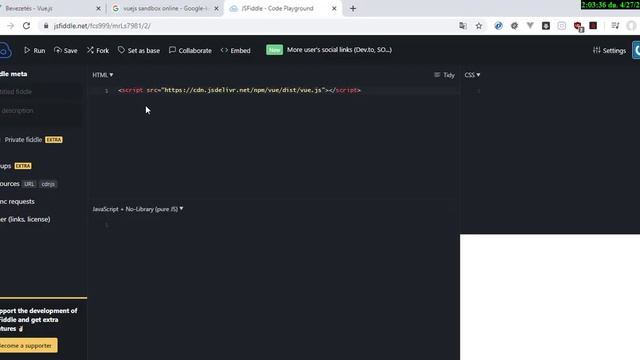Image resolution: width=640 pixels, height=360 pixels.
Task: Click the blue circular extension icon
Action: pos(498,26)
